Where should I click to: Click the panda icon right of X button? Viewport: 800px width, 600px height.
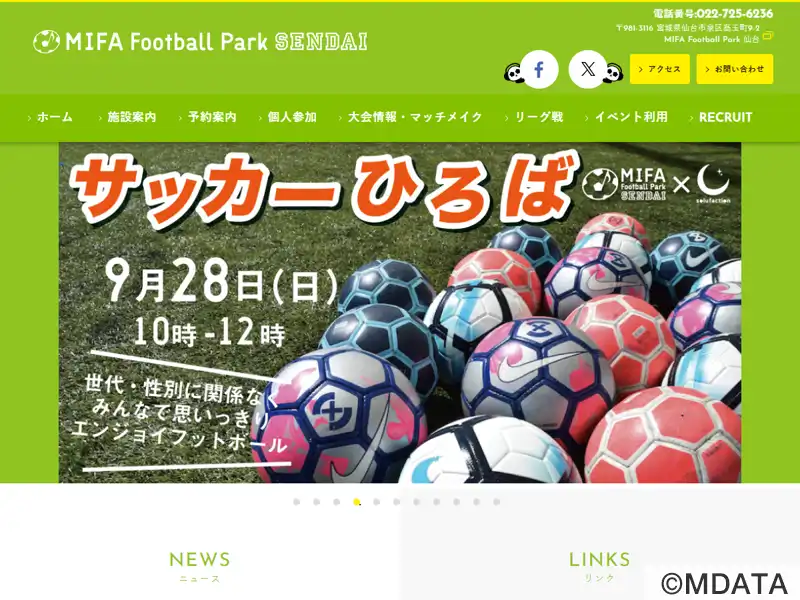click(613, 73)
